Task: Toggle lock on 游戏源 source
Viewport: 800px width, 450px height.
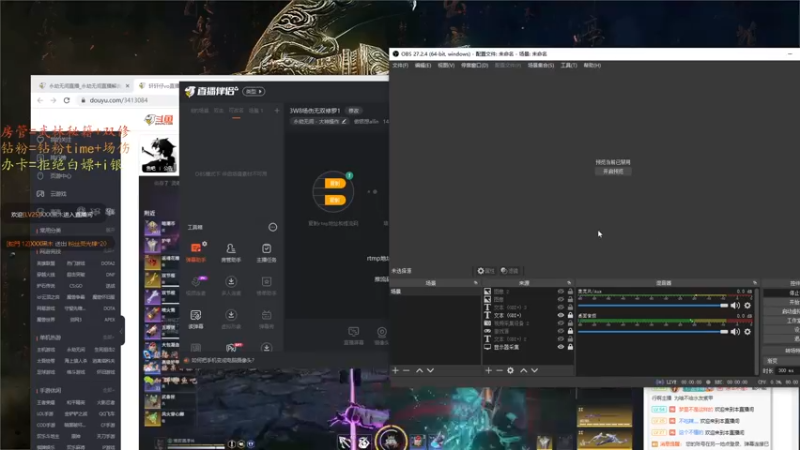Action: point(570,331)
